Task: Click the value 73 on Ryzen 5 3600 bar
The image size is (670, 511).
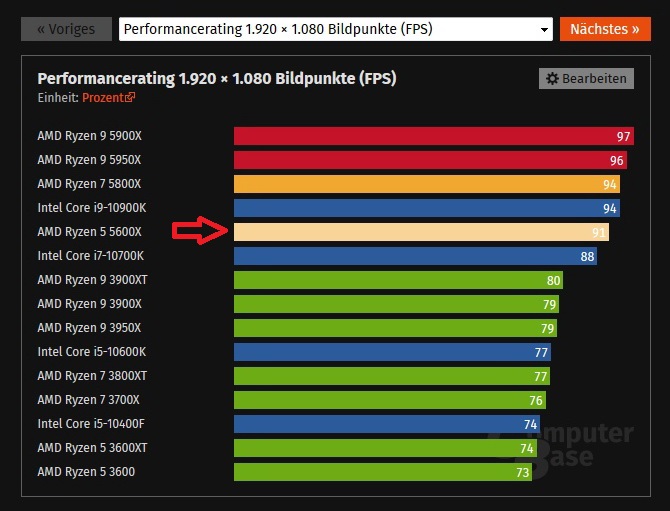Action: (523, 473)
